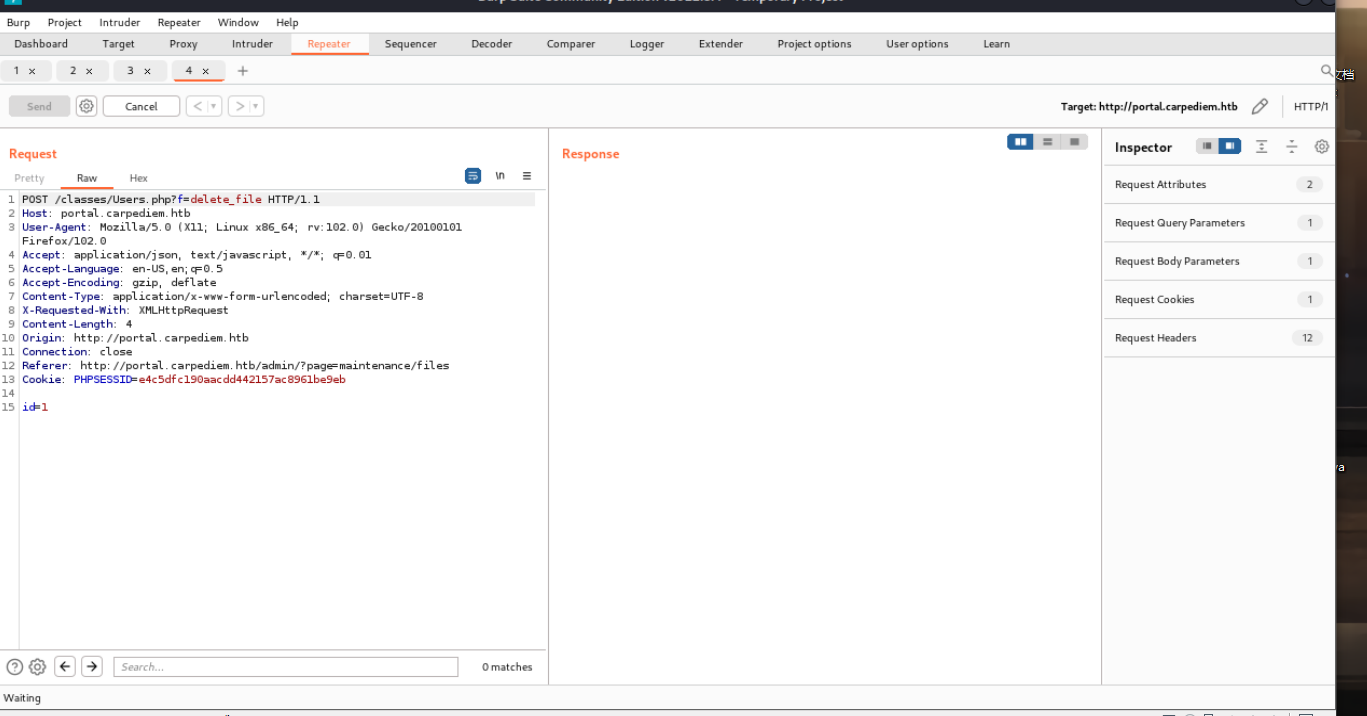Go to next search match arrow

[92, 666]
